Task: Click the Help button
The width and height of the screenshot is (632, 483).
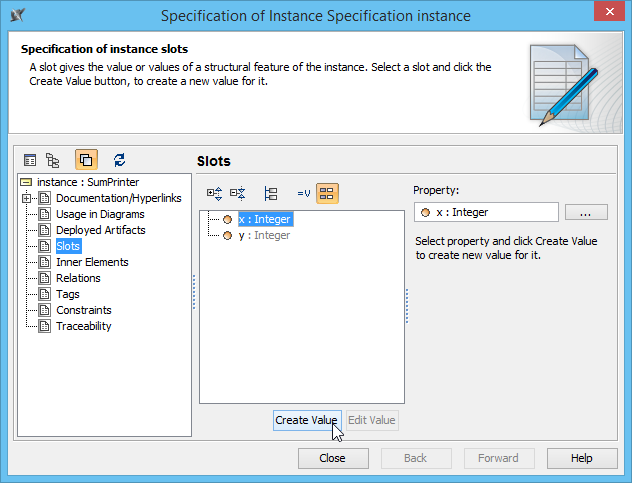Action: tap(582, 458)
